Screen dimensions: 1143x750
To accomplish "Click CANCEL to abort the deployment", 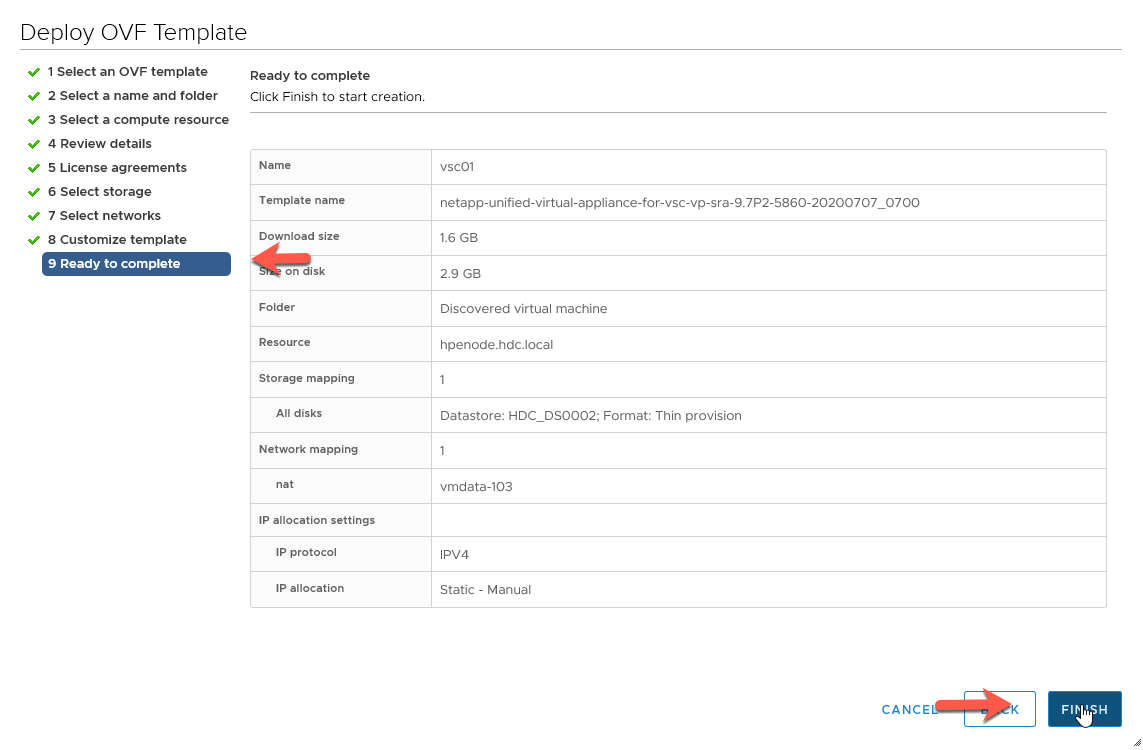I will click(x=908, y=709).
